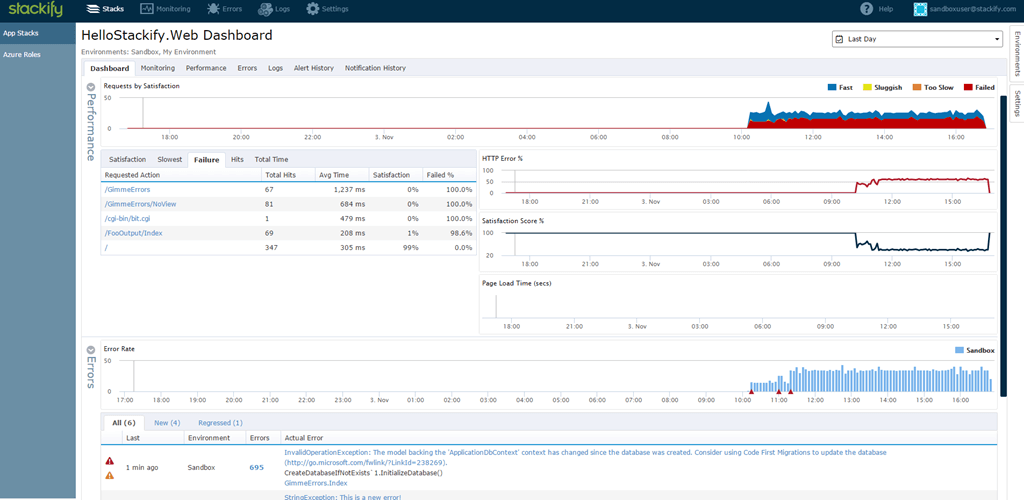Viewport: 1024px width, 500px height.
Task: Select the Total Time sub-tab
Action: [x=271, y=159]
